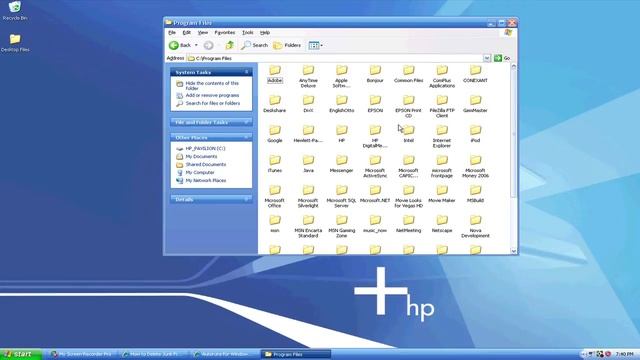Screen dimensions: 640x360
Task: Open the Views dropdown button
Action: coord(315,45)
